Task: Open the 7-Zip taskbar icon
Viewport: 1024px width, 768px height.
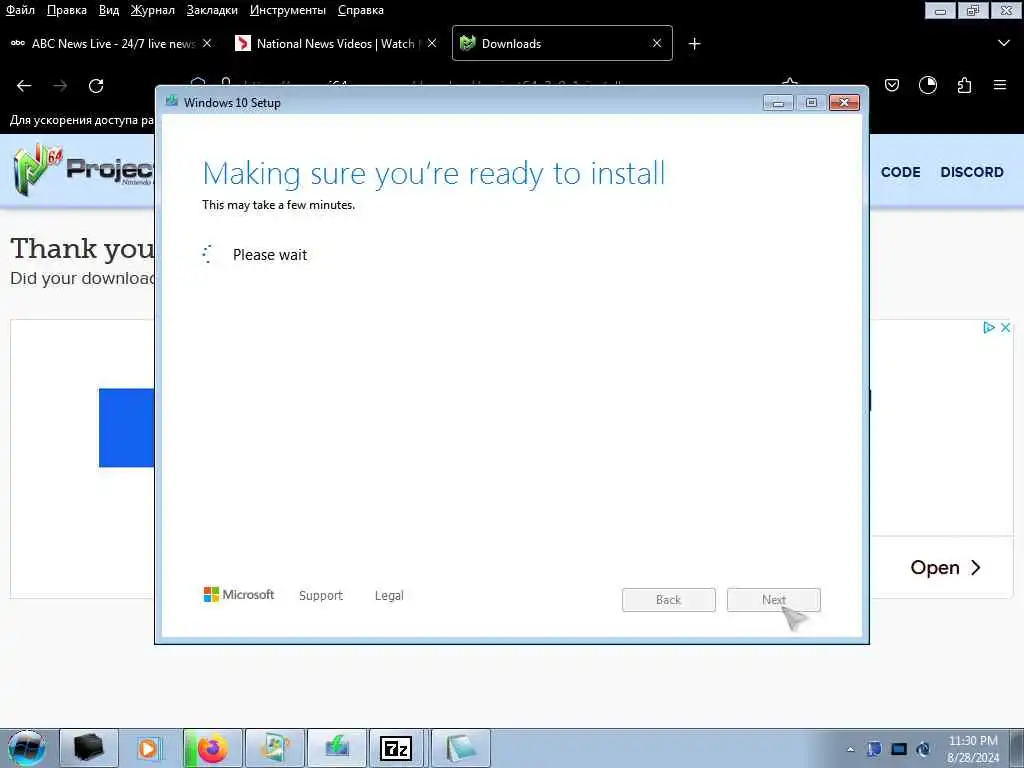Action: pyautogui.click(x=396, y=748)
